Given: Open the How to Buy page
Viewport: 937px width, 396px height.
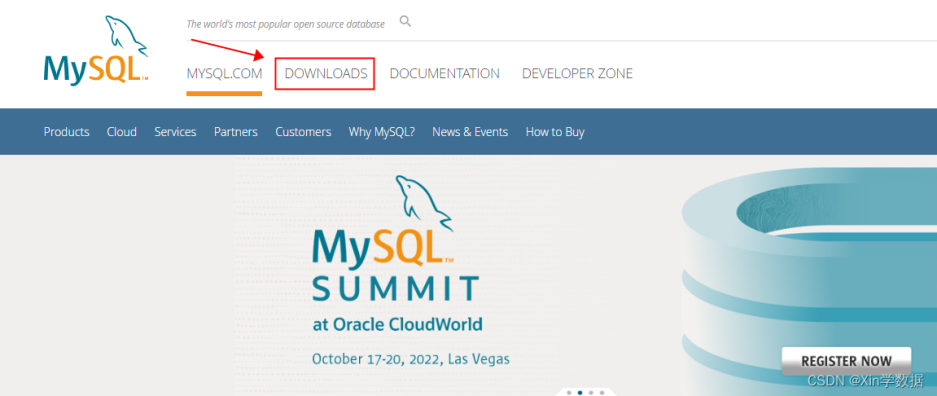Looking at the screenshot, I should pyautogui.click(x=555, y=132).
